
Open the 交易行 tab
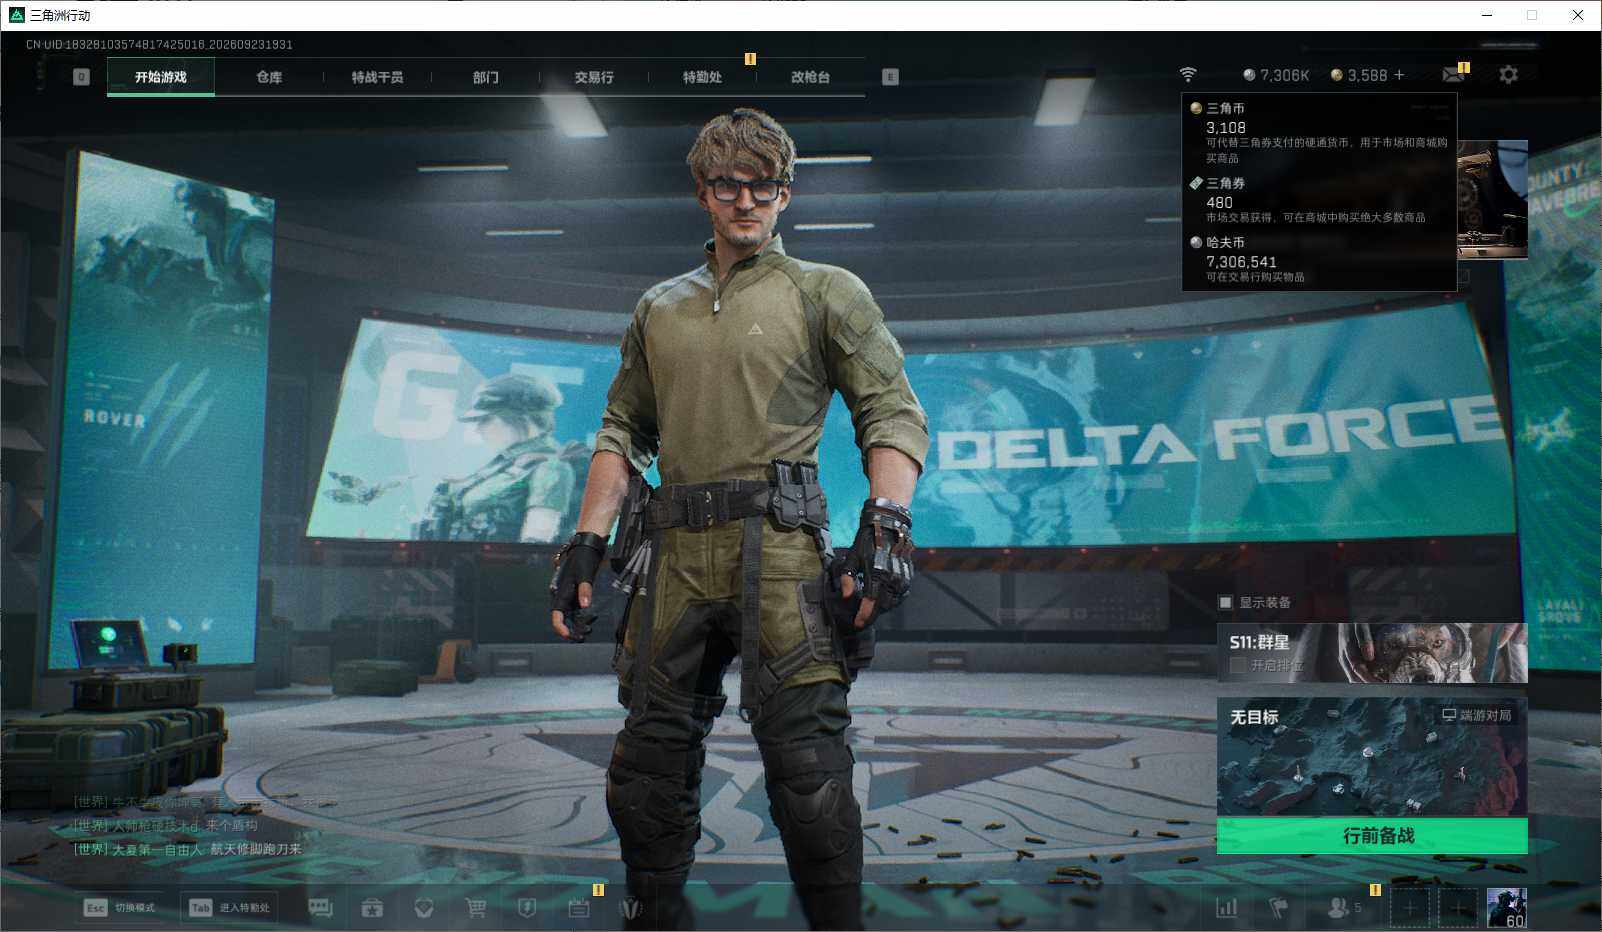point(594,77)
